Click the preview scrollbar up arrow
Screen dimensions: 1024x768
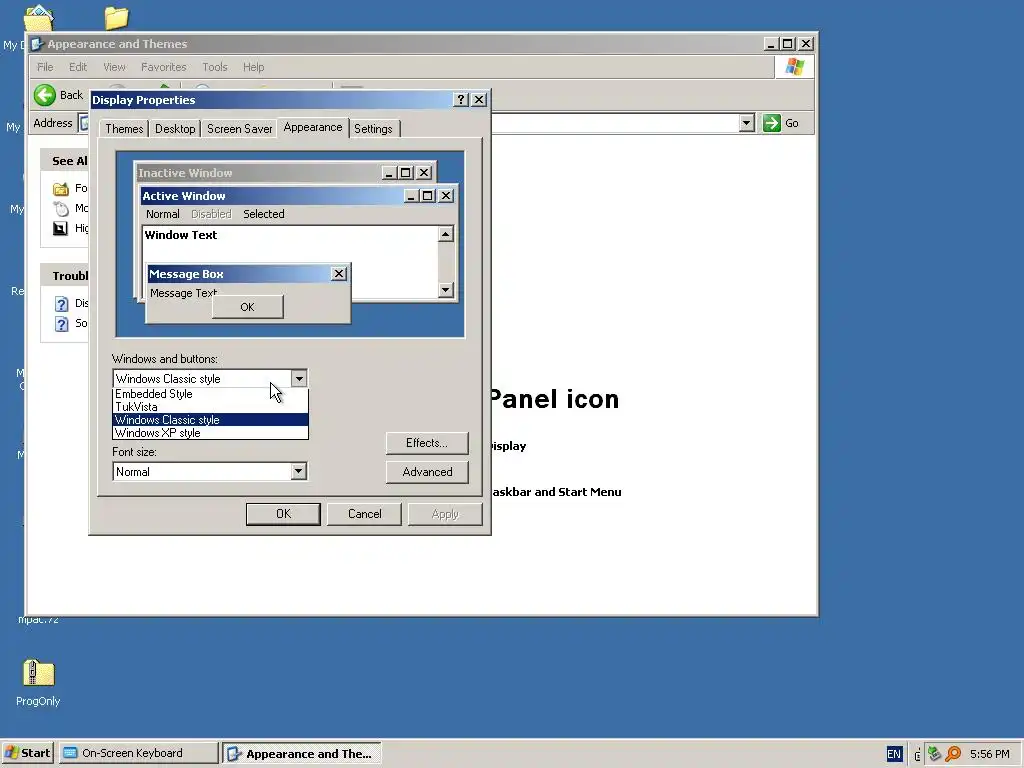(x=445, y=234)
